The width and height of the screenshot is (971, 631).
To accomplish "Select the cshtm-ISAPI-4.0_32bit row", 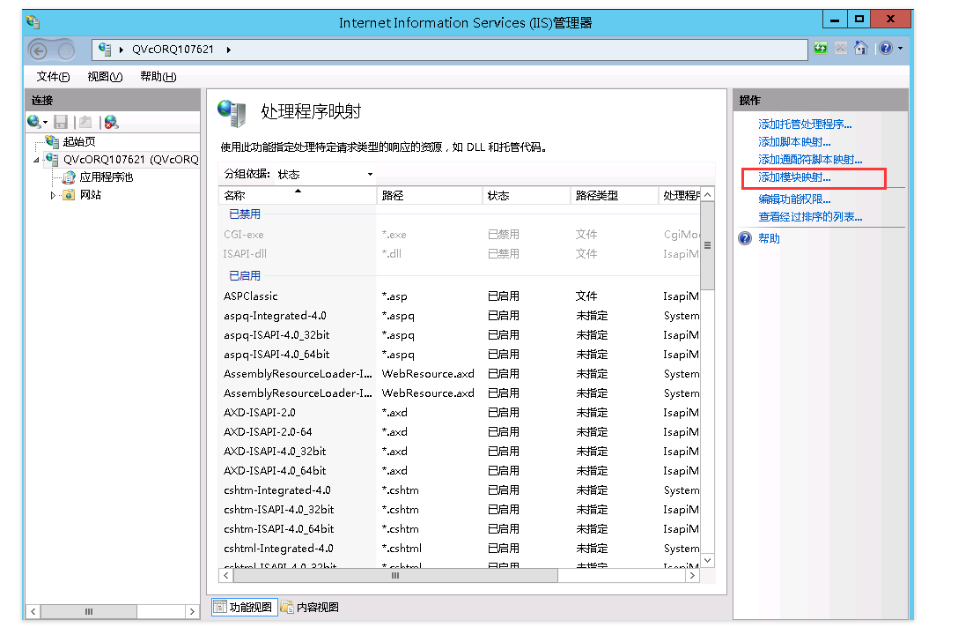I will pyautogui.click(x=459, y=510).
